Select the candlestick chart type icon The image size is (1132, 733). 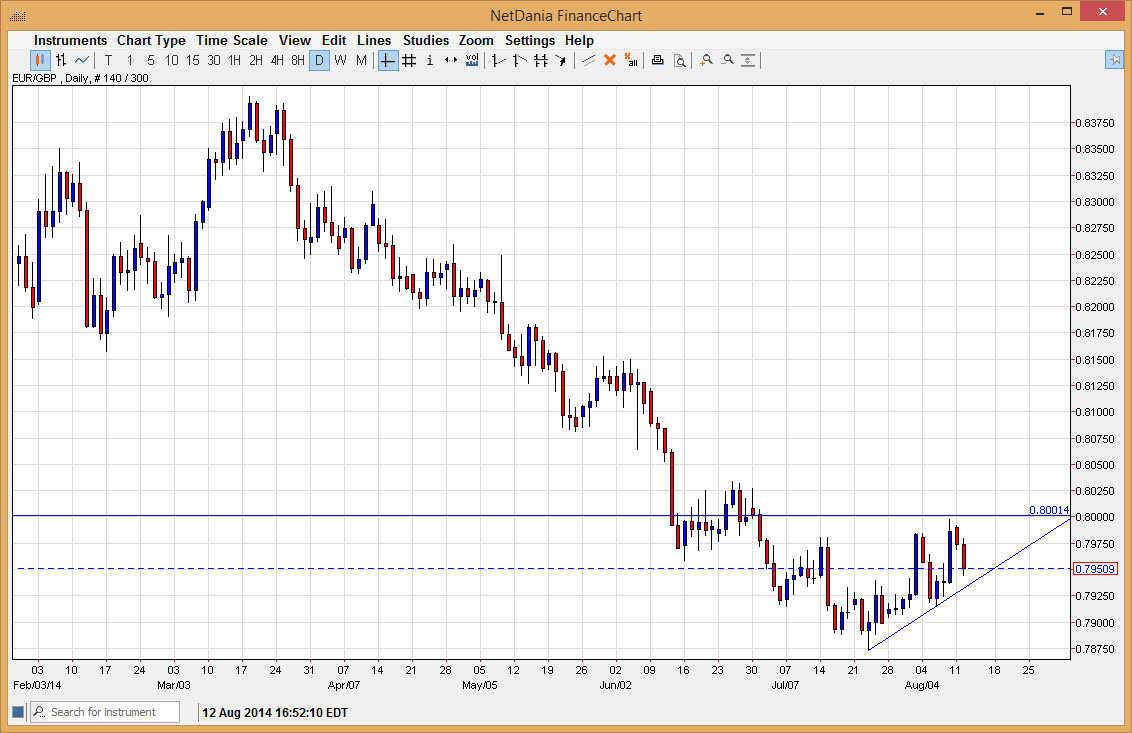click(40, 60)
